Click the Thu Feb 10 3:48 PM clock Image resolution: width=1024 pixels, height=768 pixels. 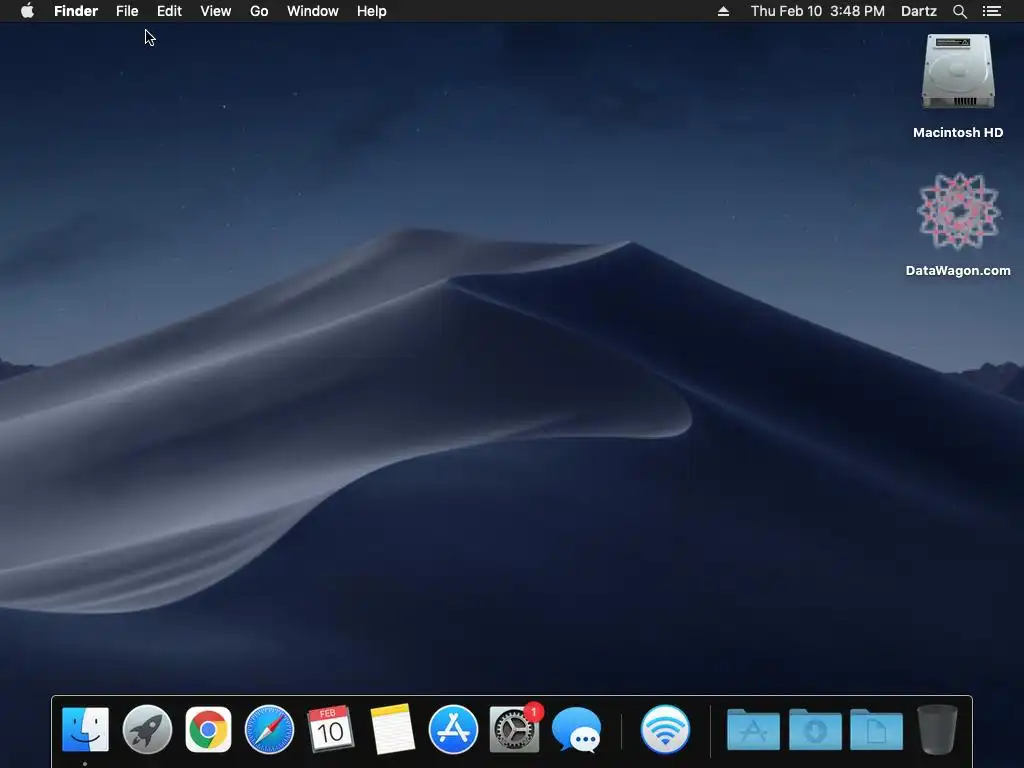(818, 11)
